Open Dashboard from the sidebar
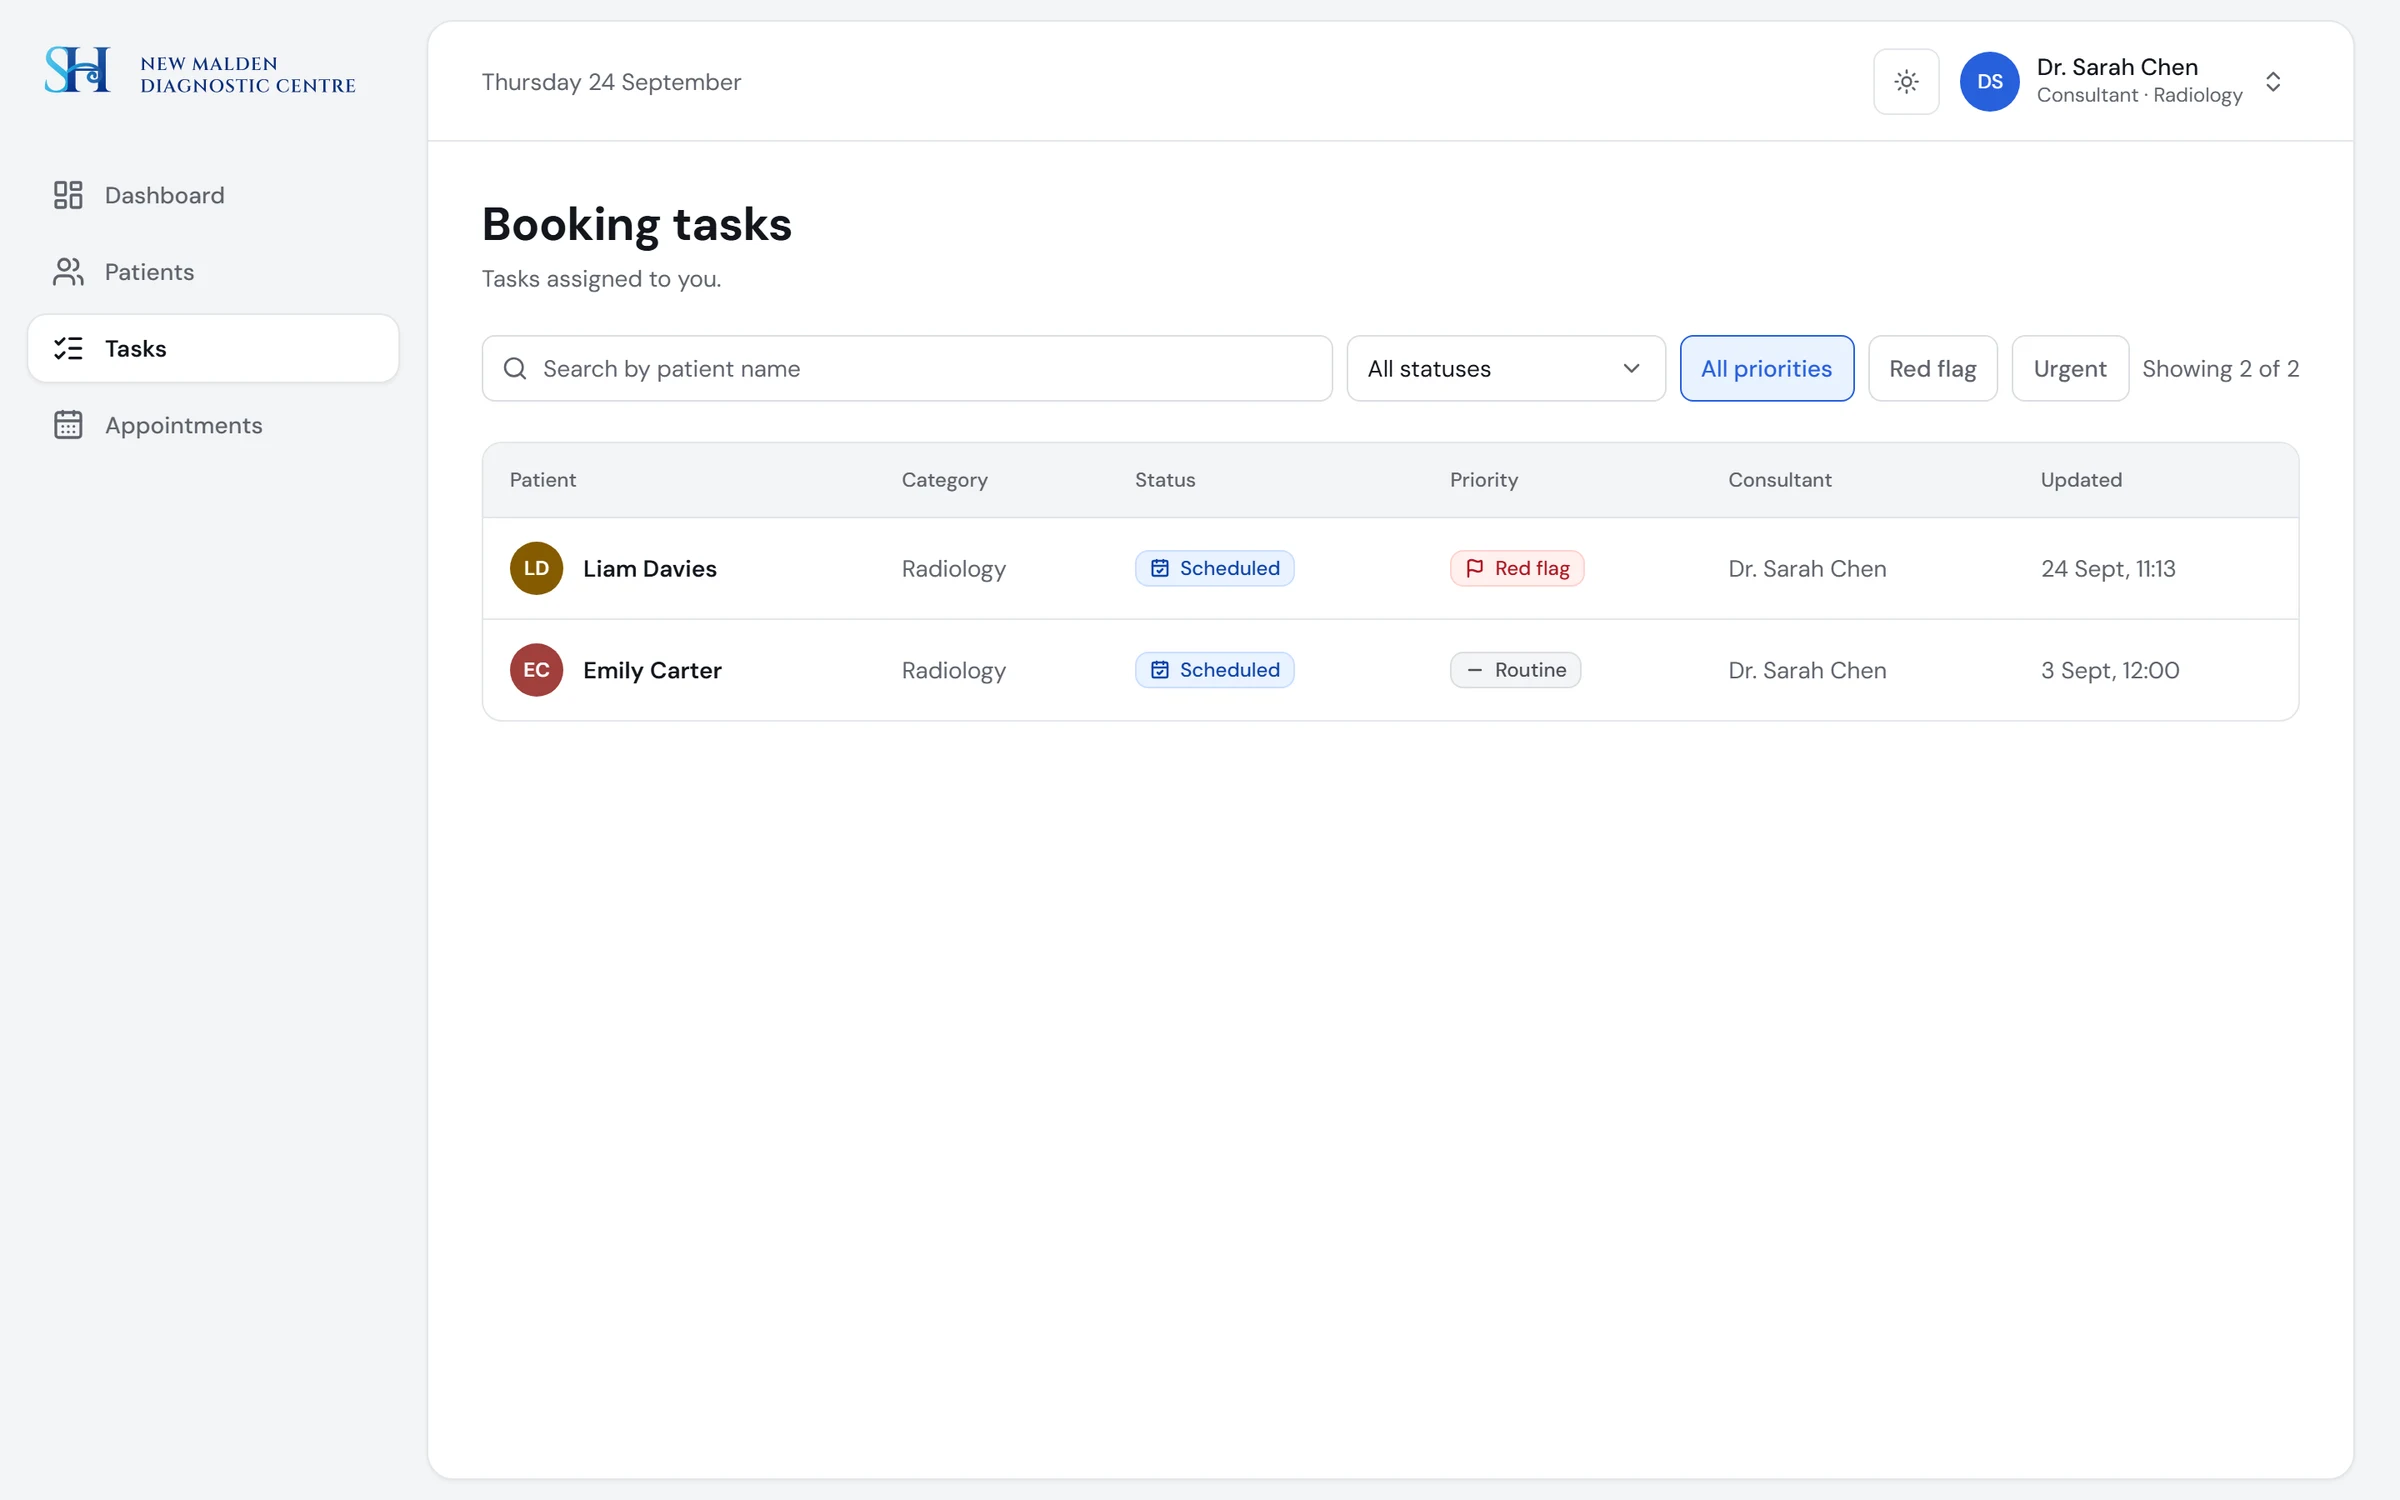Image resolution: width=2400 pixels, height=1500 pixels. [213, 195]
